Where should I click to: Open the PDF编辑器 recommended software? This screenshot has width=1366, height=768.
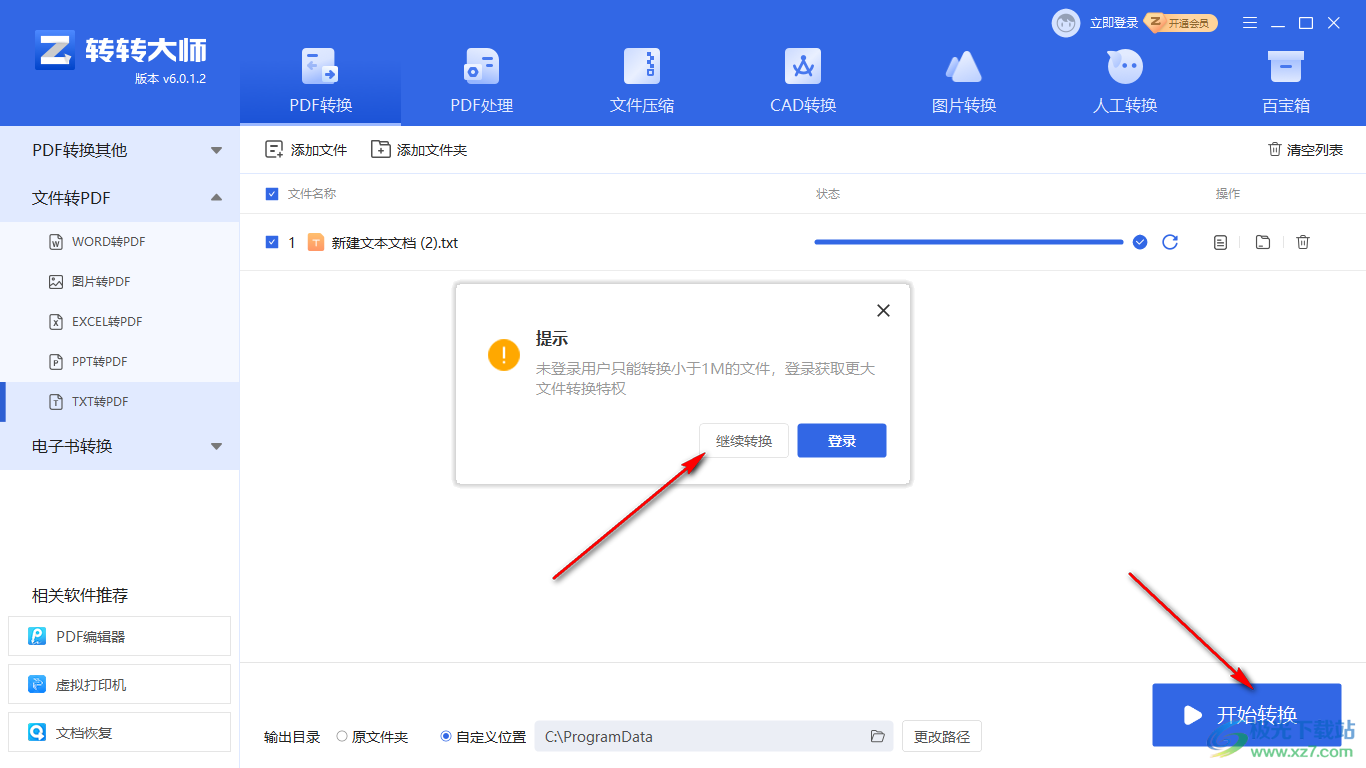(120, 636)
